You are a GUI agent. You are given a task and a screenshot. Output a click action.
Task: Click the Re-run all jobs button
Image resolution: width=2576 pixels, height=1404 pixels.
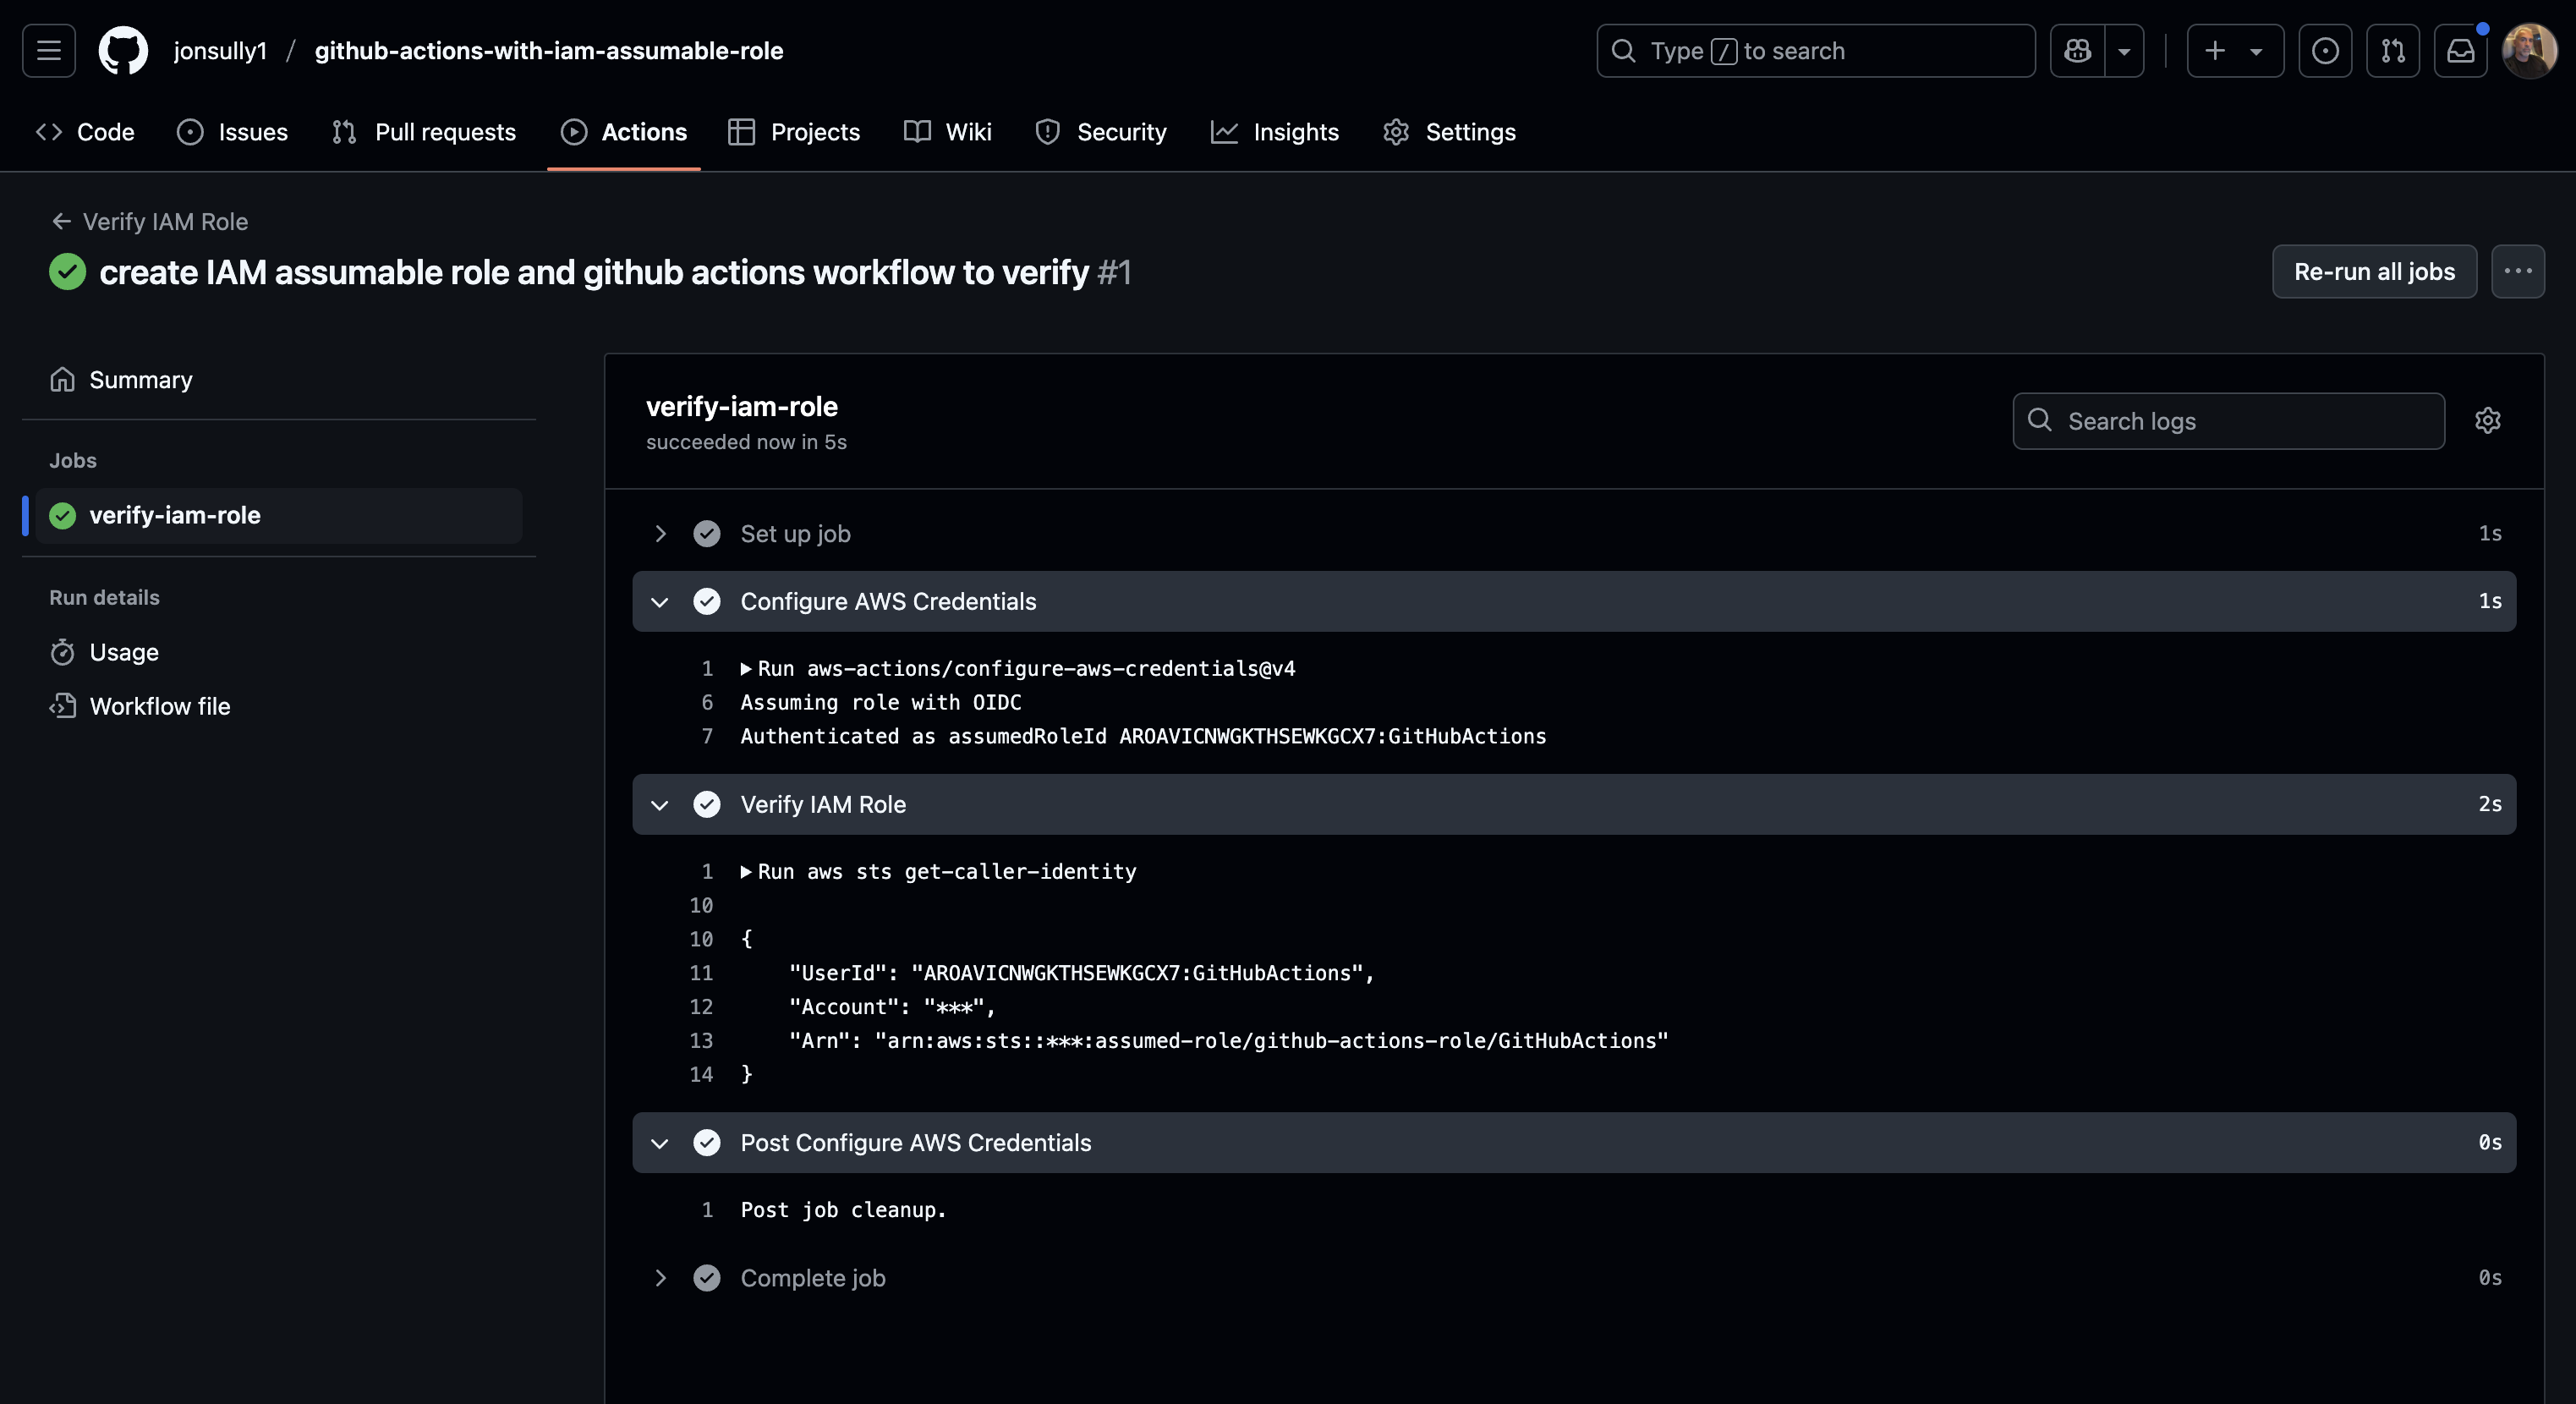(x=2374, y=271)
